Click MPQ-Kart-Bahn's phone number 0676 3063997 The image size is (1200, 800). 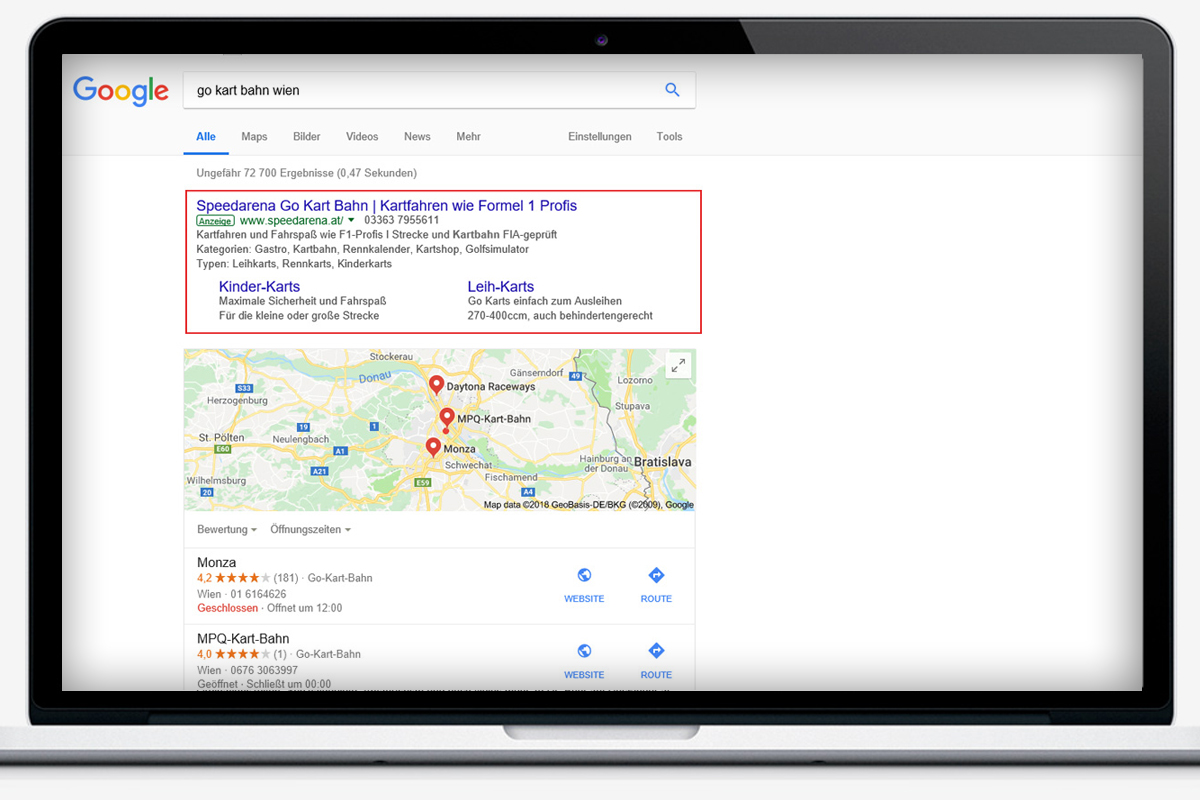click(x=264, y=670)
